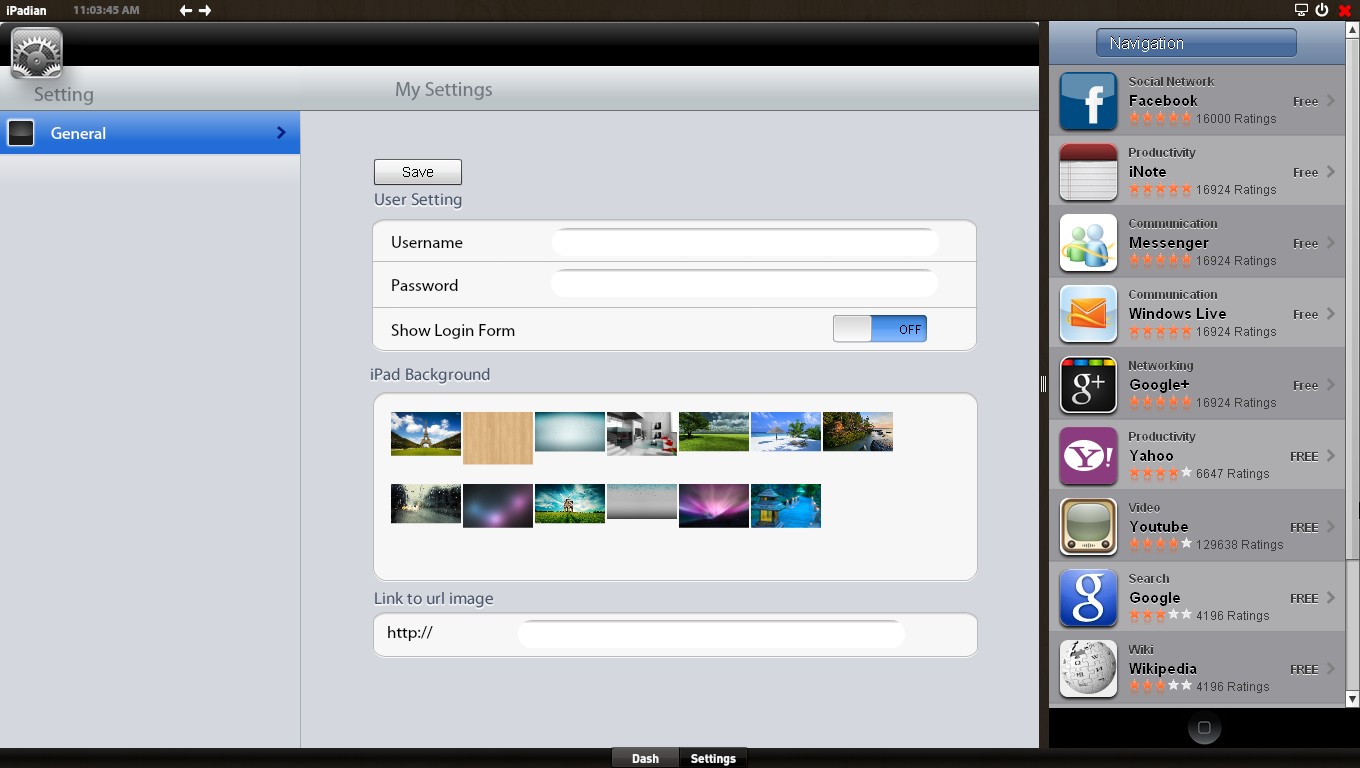This screenshot has width=1360, height=768.
Task: Click the back arrow in top bar
Action: pyautogui.click(x=186, y=10)
